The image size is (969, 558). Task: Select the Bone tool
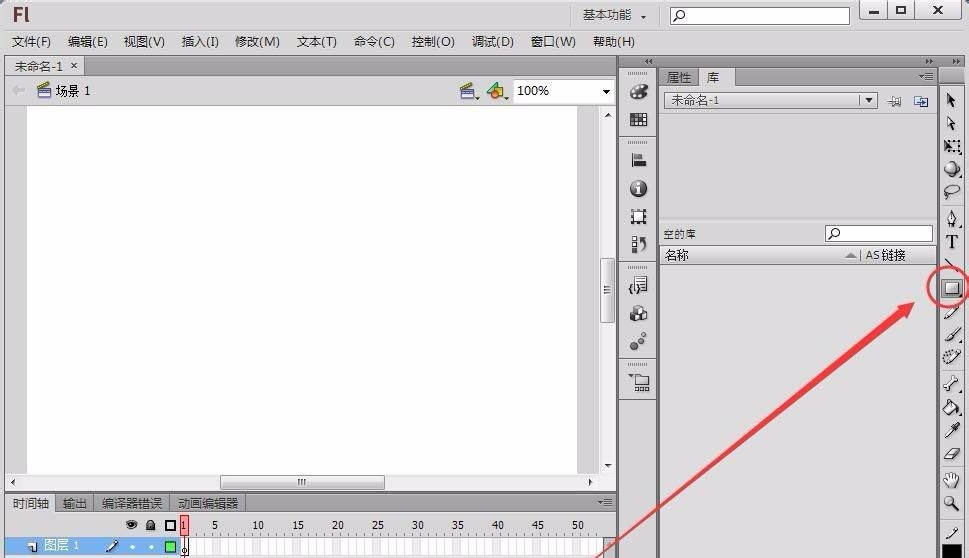tap(952, 384)
